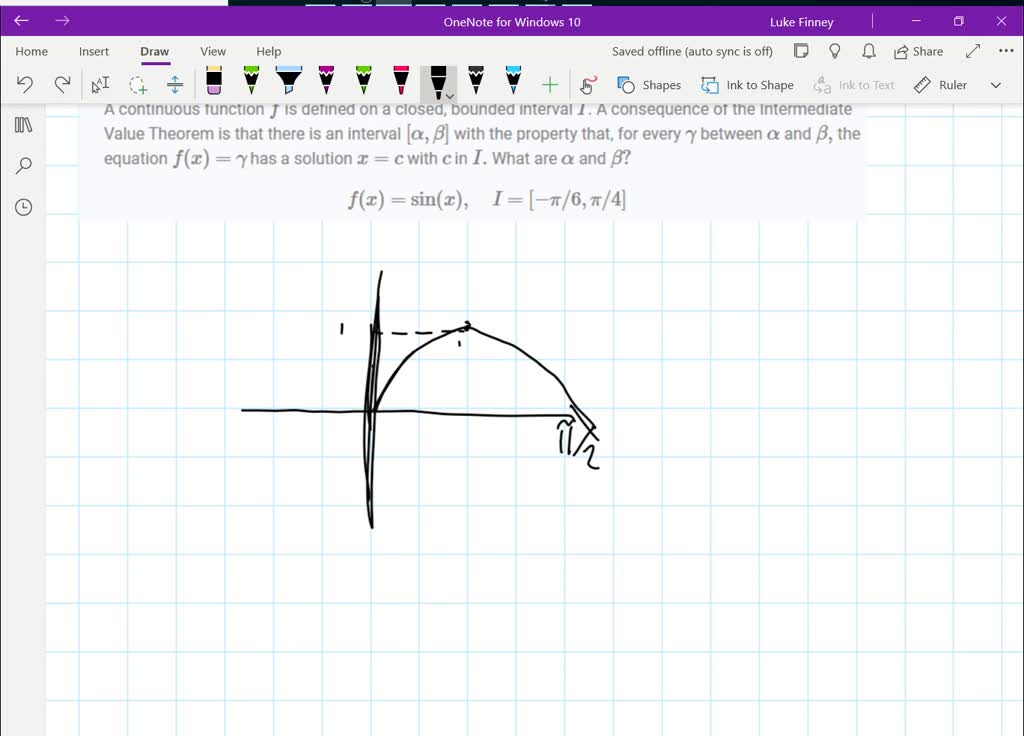Open the Shapes gallery
Image resolution: width=1024 pixels, height=736 pixels.
tap(649, 85)
